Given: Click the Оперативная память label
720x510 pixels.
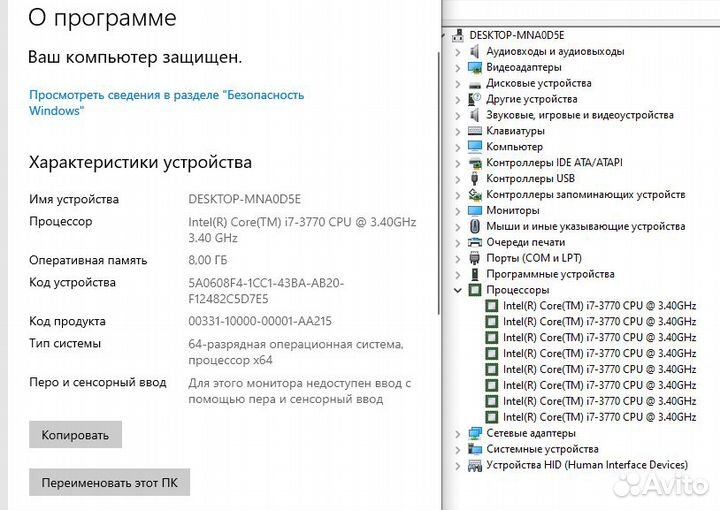Looking at the screenshot, I should click(88, 260).
